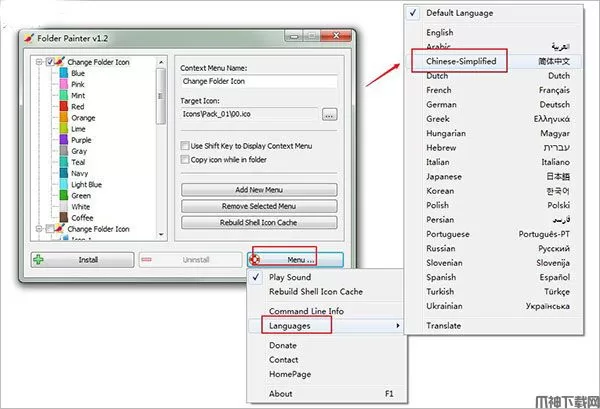Click the paintbrush icon of second Change Folder Icon
This screenshot has width=600, height=409.
(60, 229)
